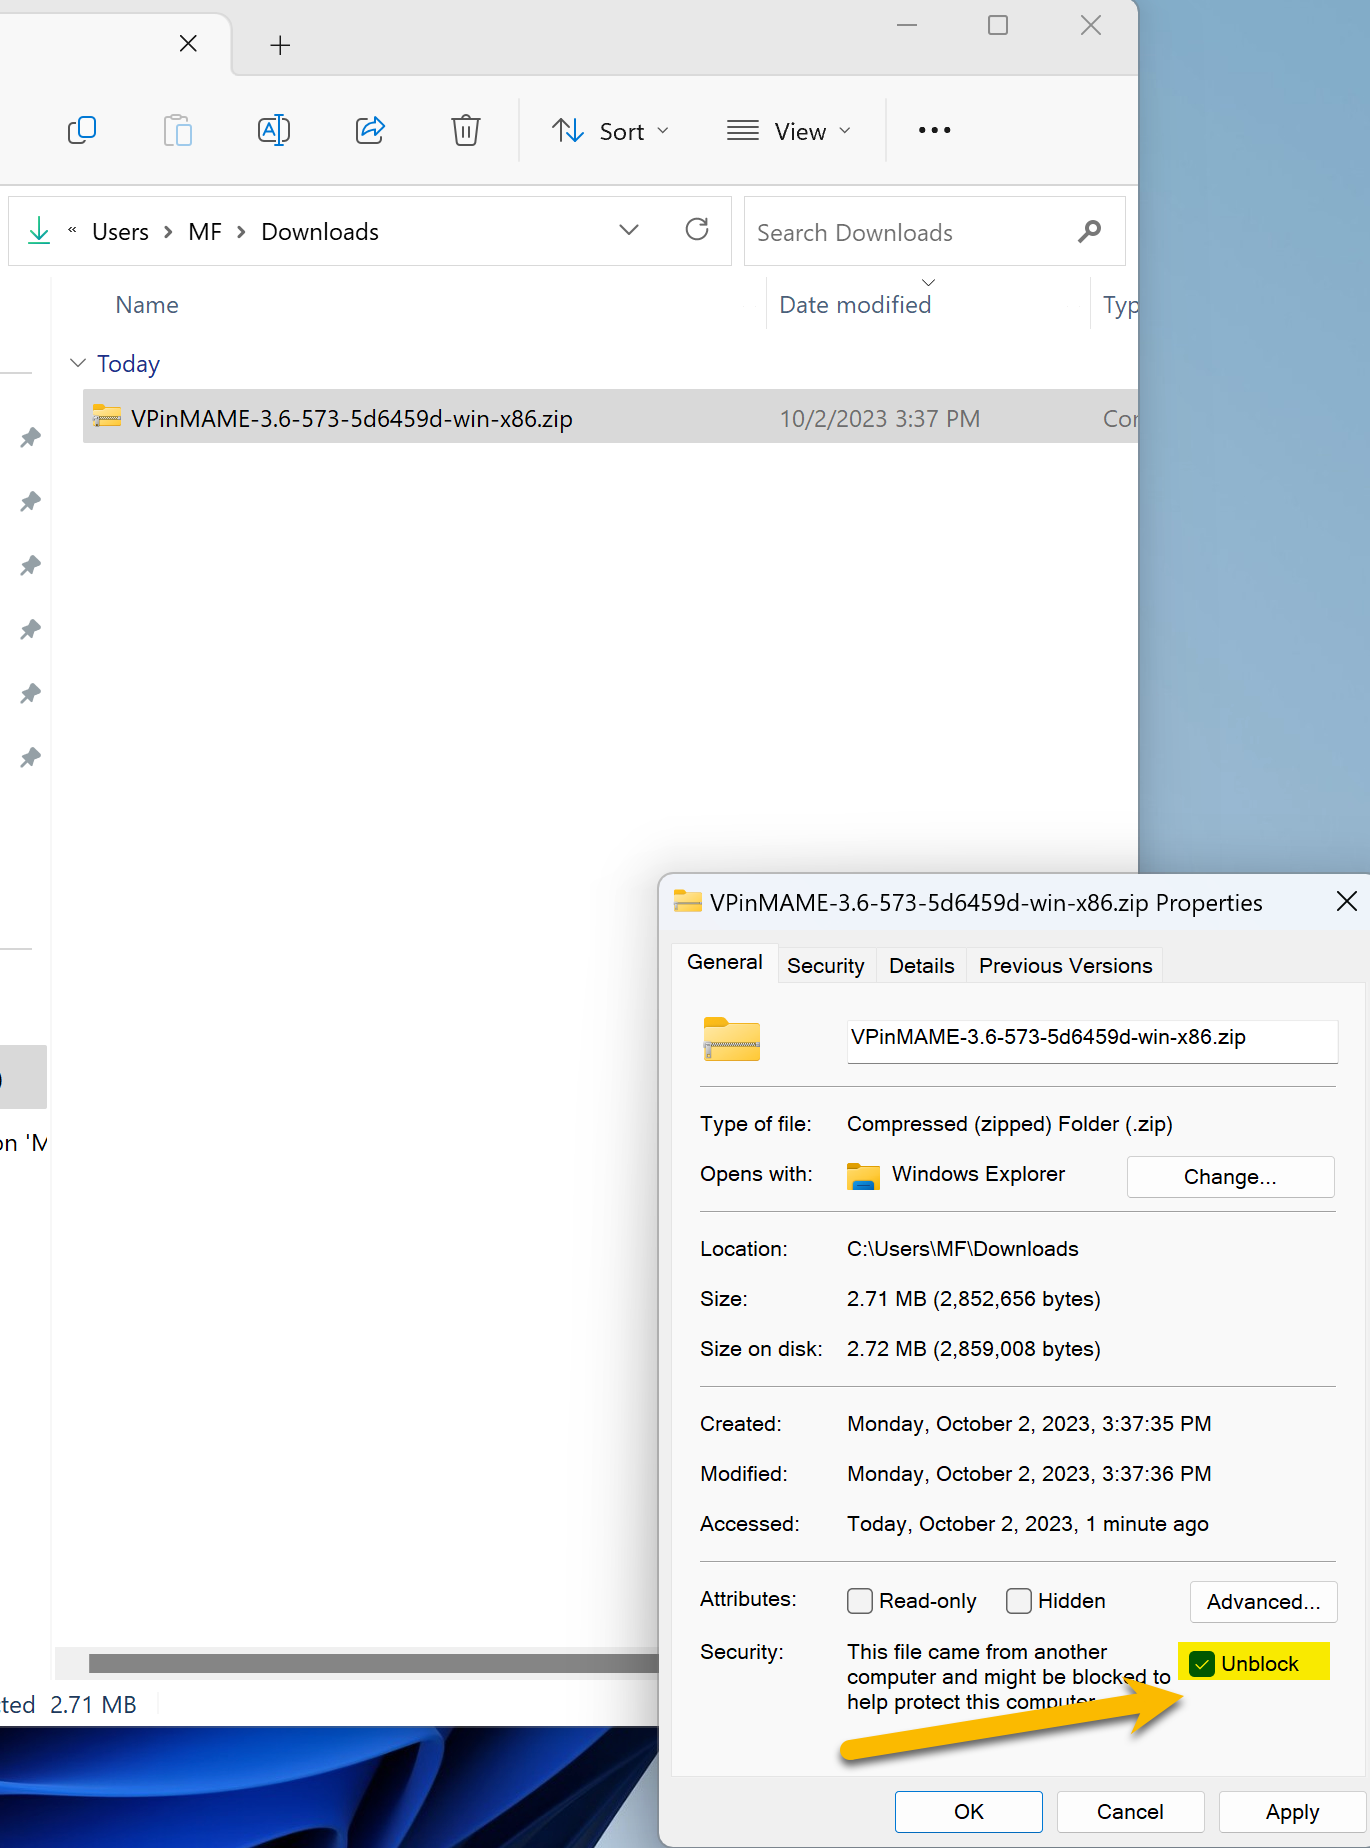Open the See more ellipsis menu
The width and height of the screenshot is (1370, 1848).
[934, 130]
